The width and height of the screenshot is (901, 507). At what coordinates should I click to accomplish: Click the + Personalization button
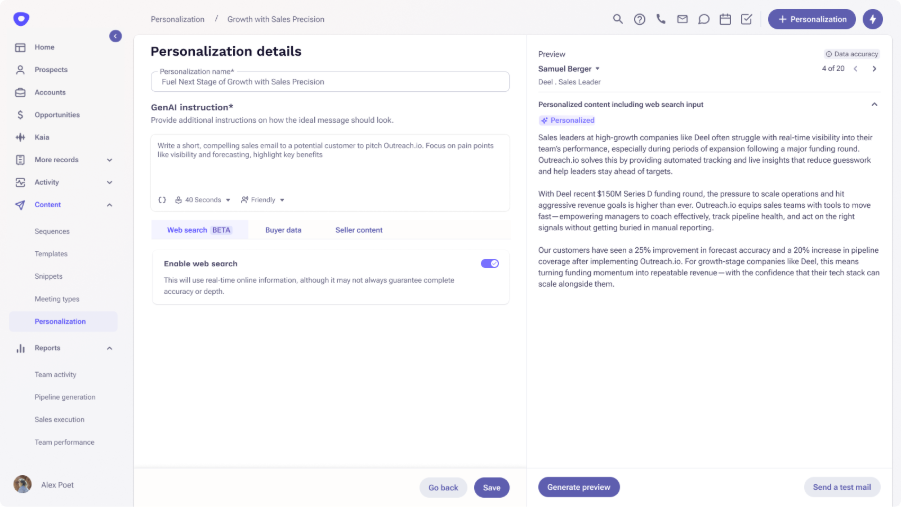pos(811,19)
